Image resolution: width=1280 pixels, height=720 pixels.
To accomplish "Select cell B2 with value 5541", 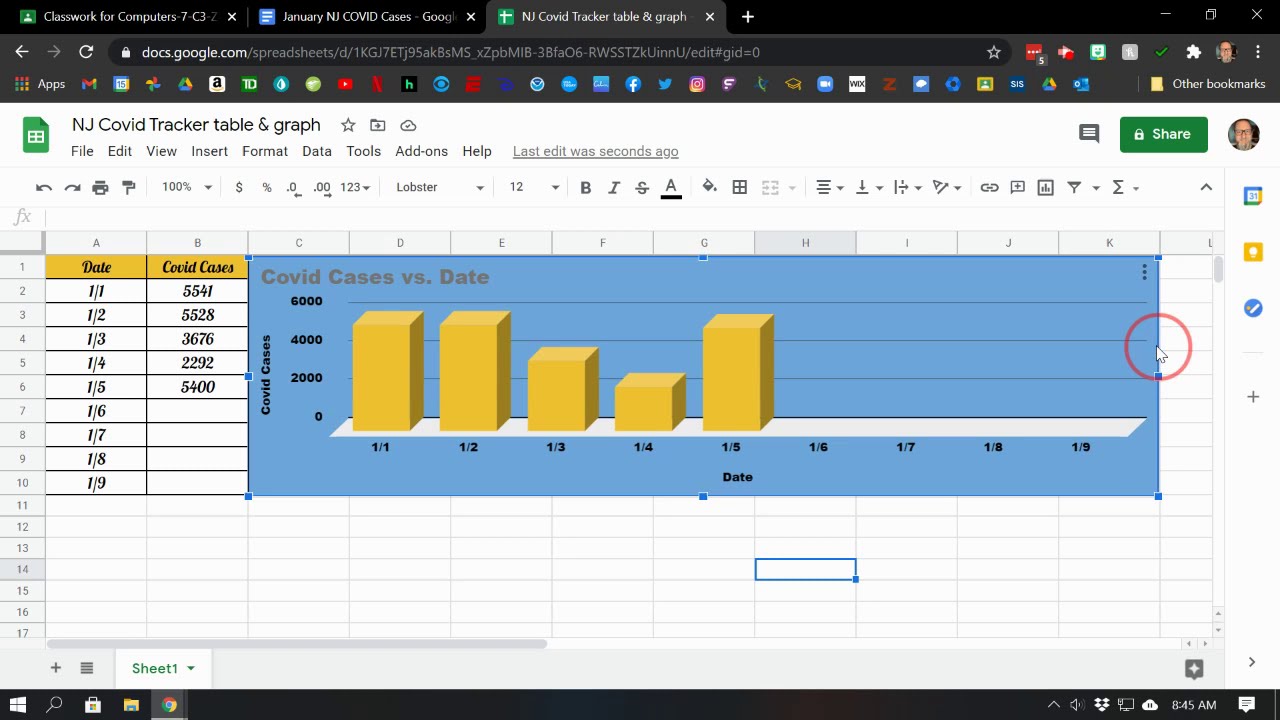I will [197, 291].
